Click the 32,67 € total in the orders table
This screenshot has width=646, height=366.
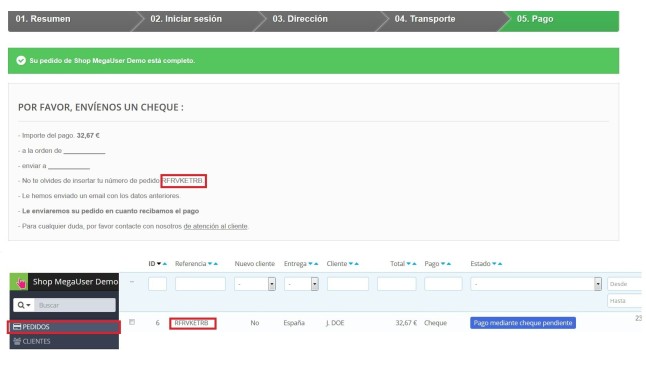point(406,323)
